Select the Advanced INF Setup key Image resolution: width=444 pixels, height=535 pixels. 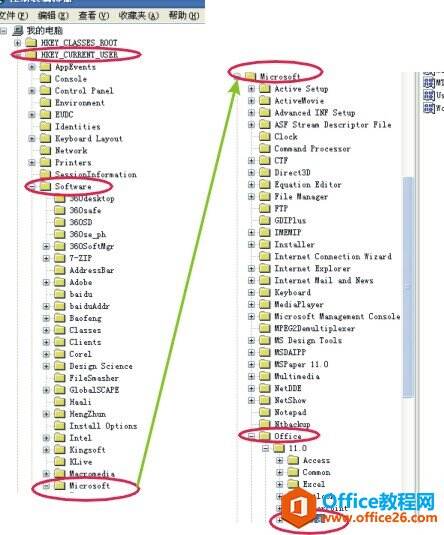coord(315,113)
